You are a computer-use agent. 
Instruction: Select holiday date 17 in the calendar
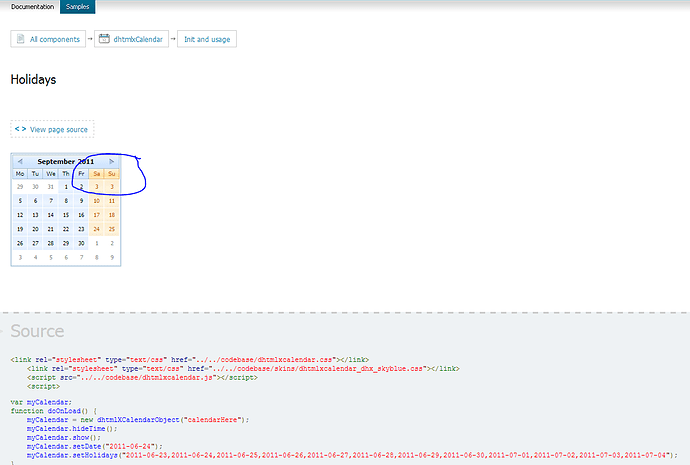coord(96,215)
